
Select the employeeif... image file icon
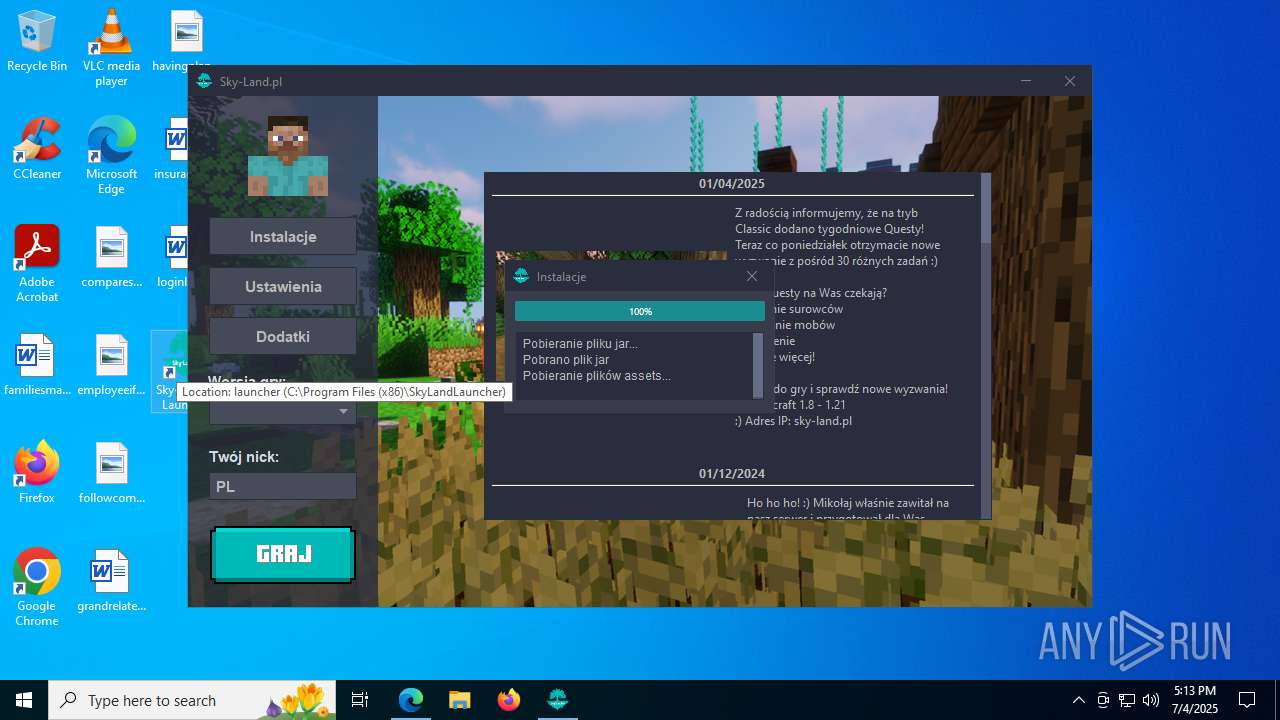[x=111, y=365]
